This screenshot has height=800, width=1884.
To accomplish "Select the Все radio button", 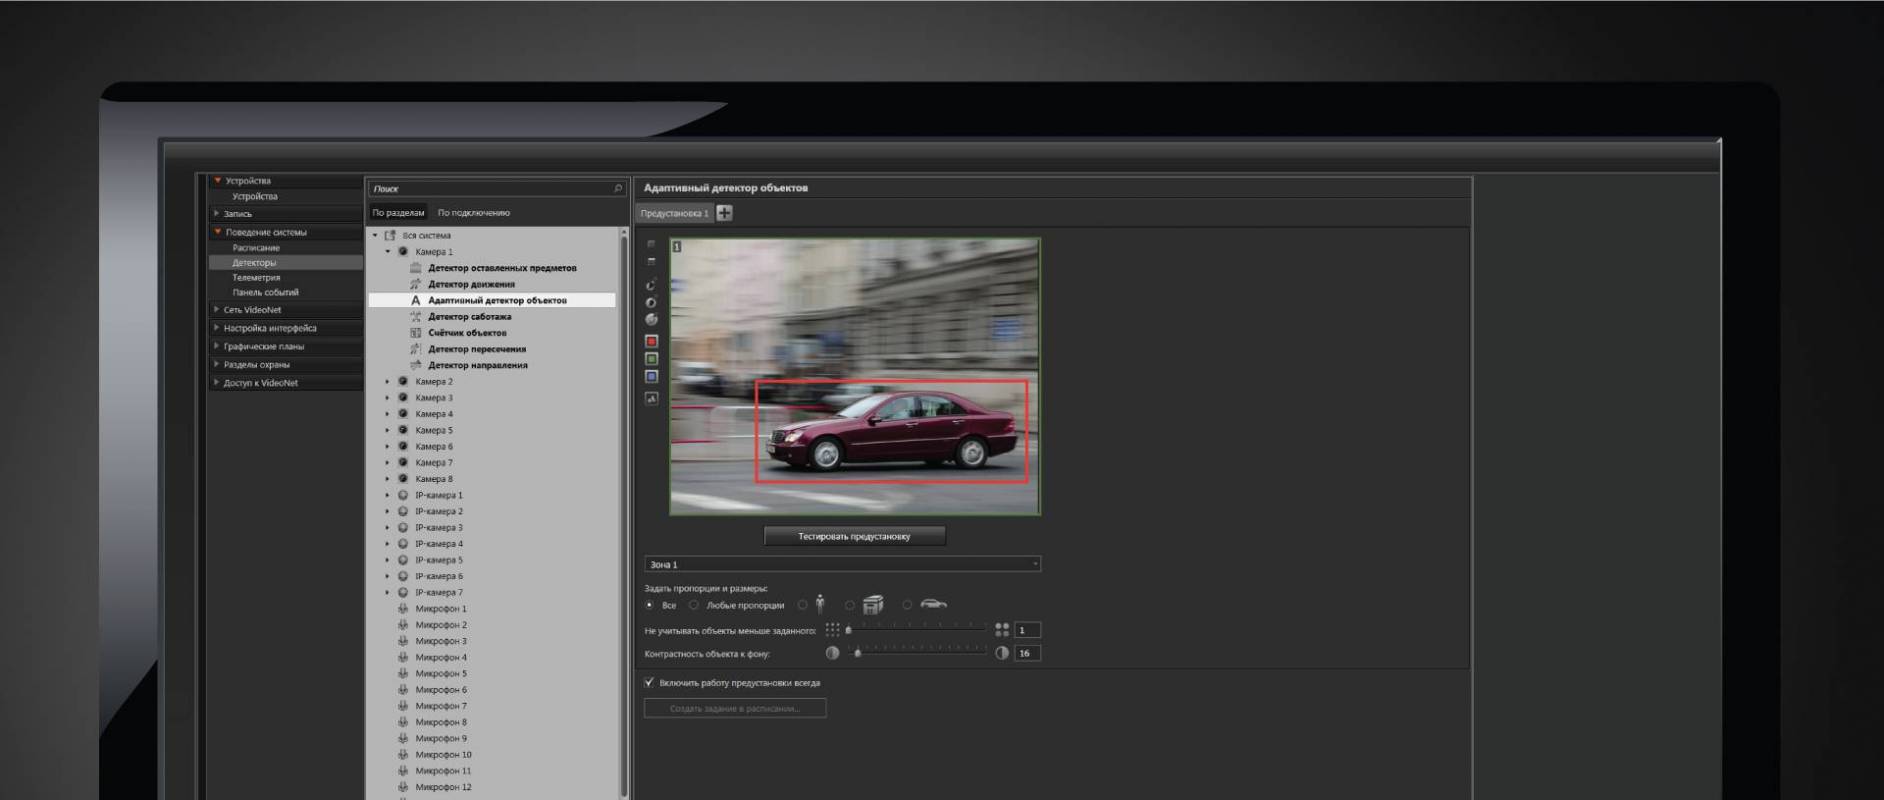I will point(649,605).
